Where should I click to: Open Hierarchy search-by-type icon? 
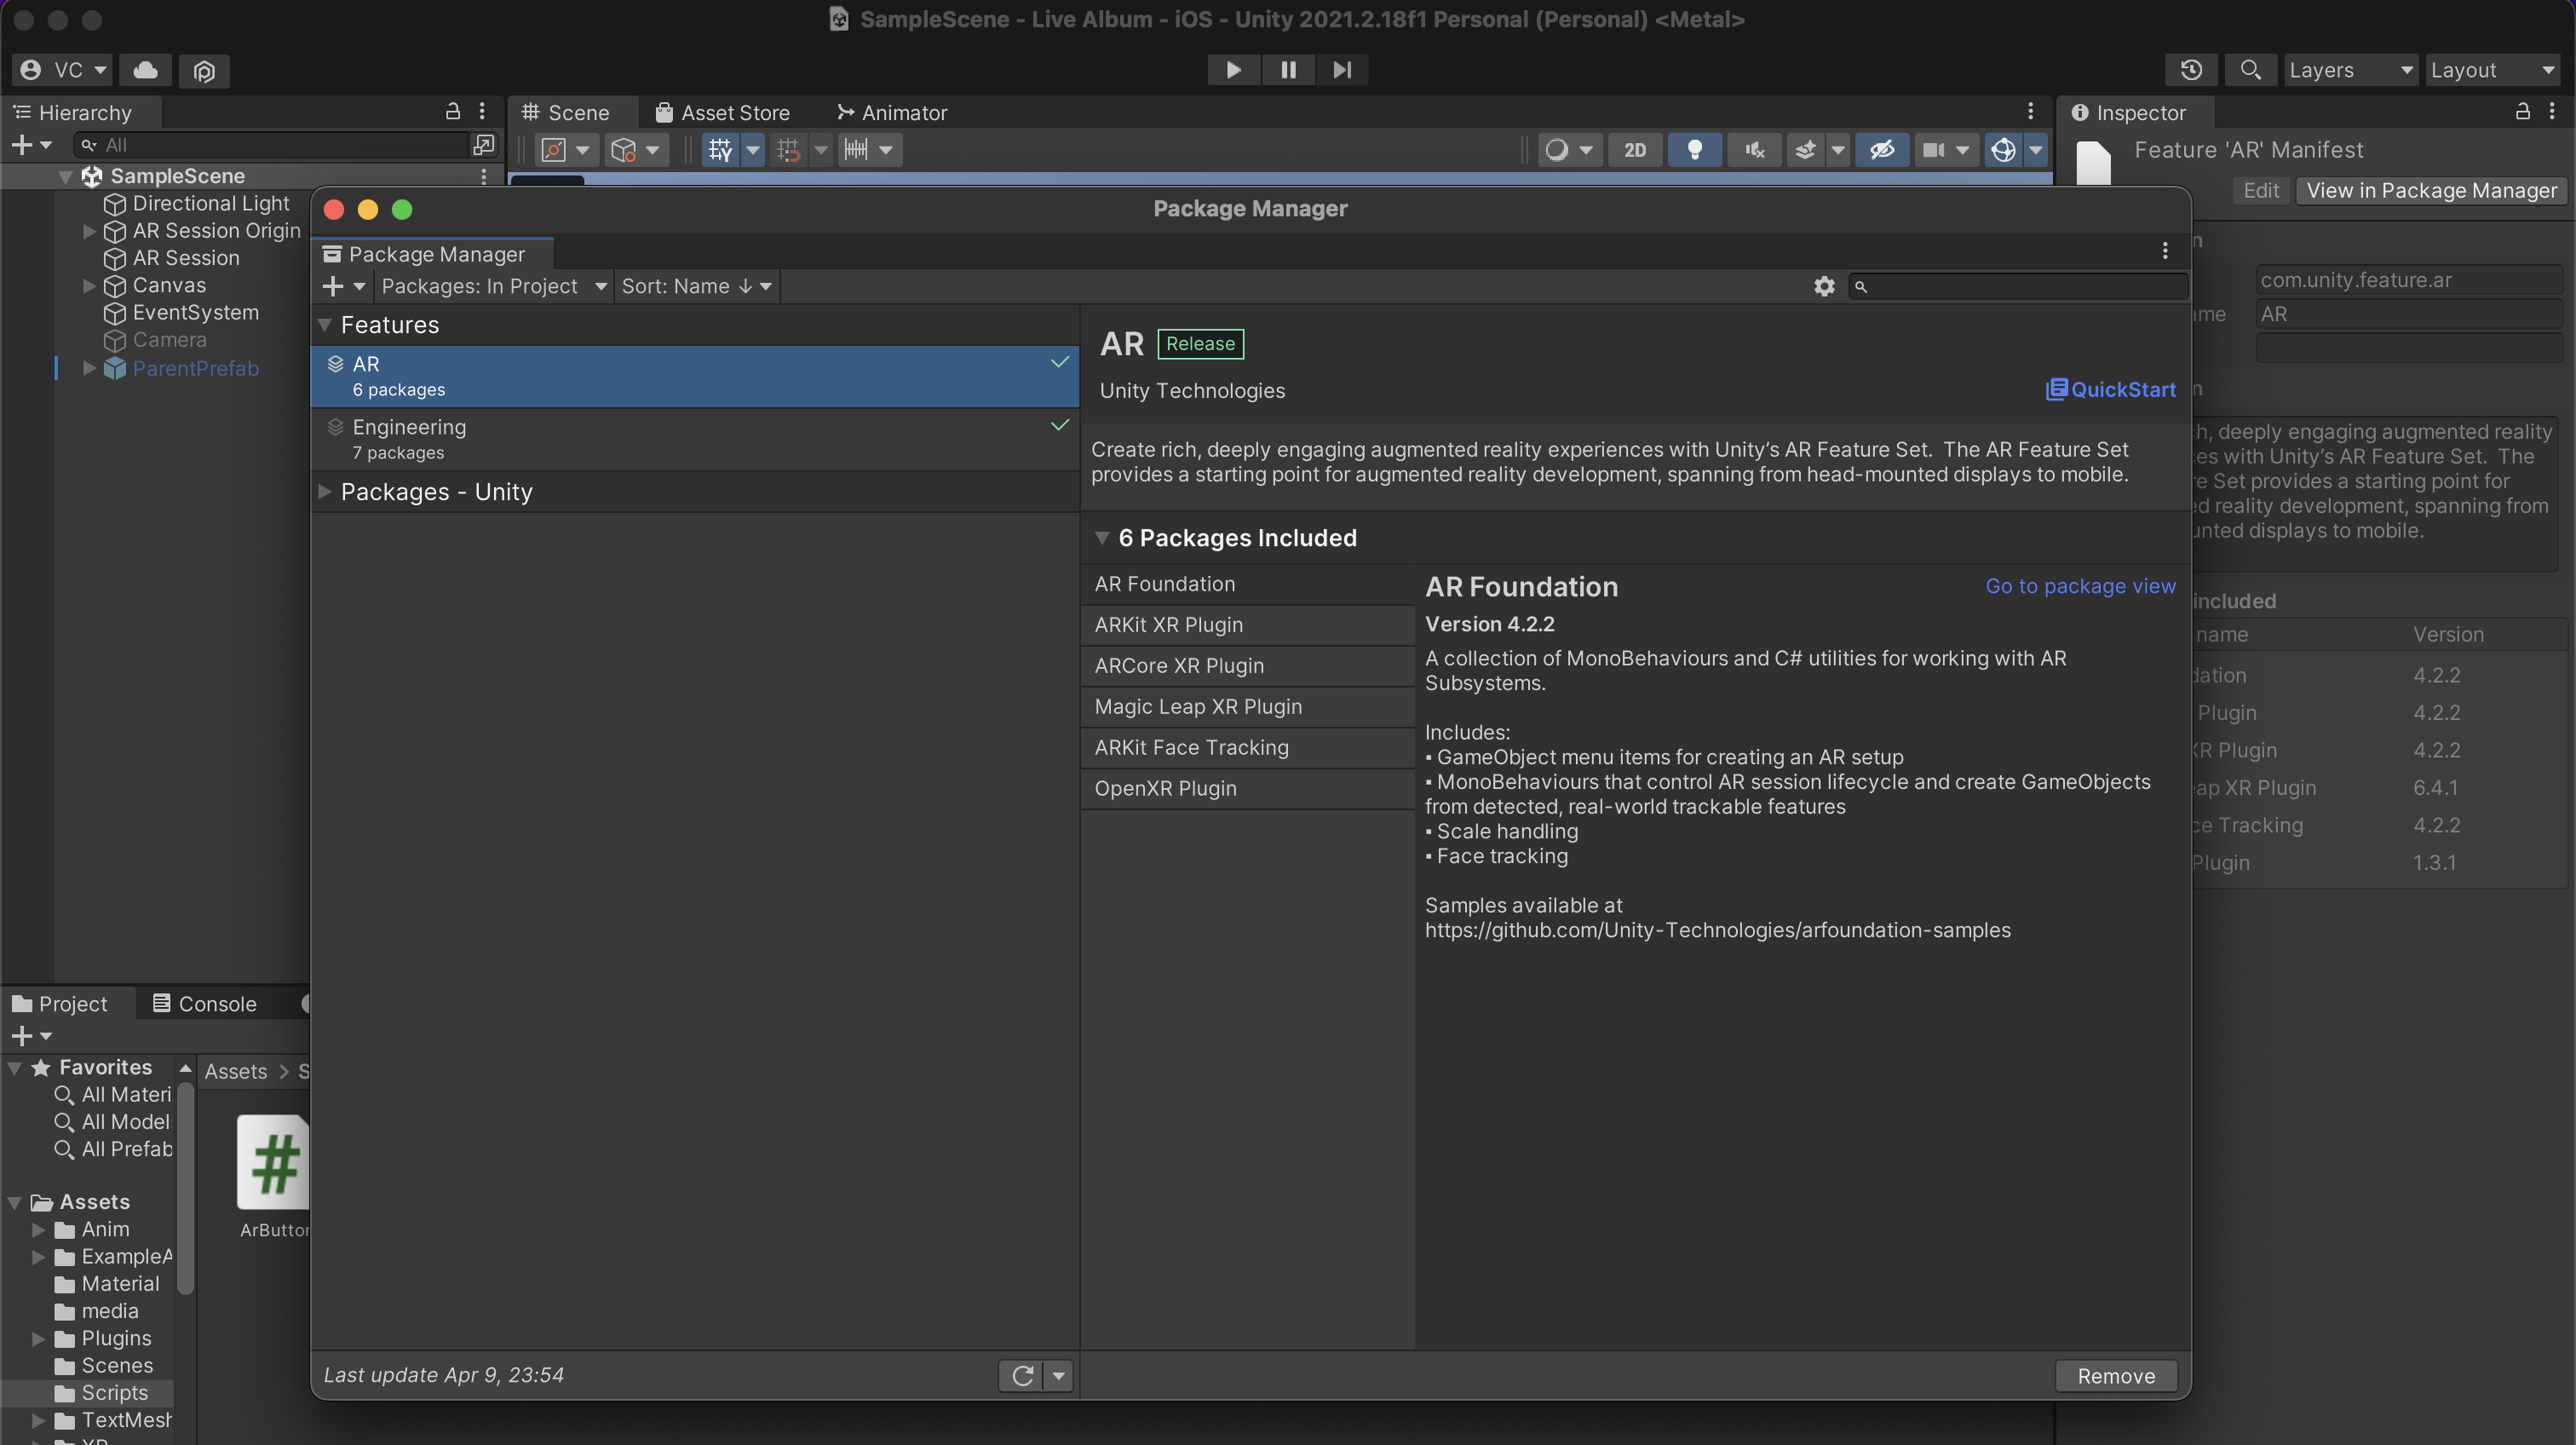click(x=484, y=146)
